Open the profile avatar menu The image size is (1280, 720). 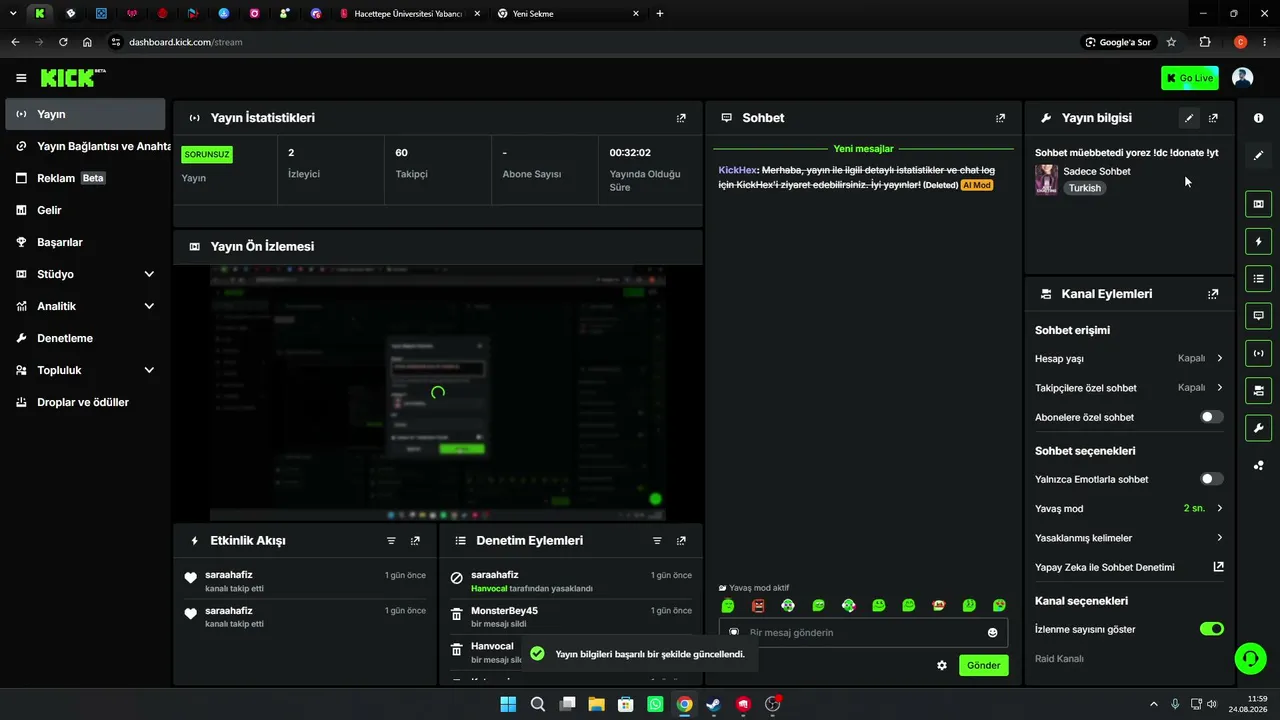click(1243, 78)
